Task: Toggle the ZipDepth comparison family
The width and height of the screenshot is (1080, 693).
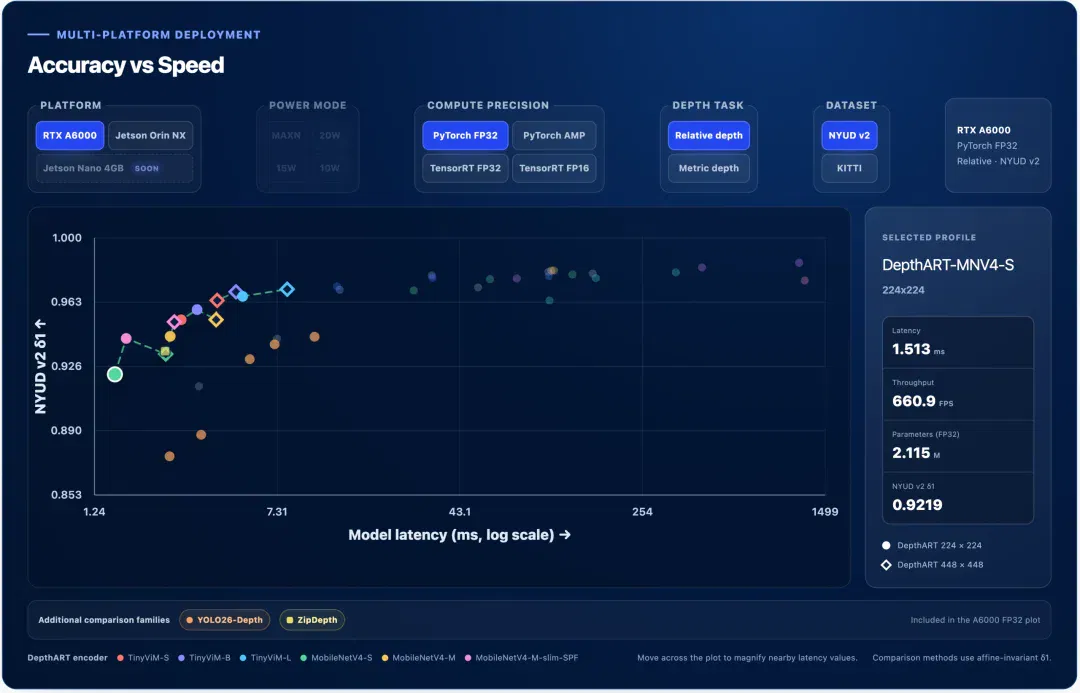Action: click(x=312, y=620)
